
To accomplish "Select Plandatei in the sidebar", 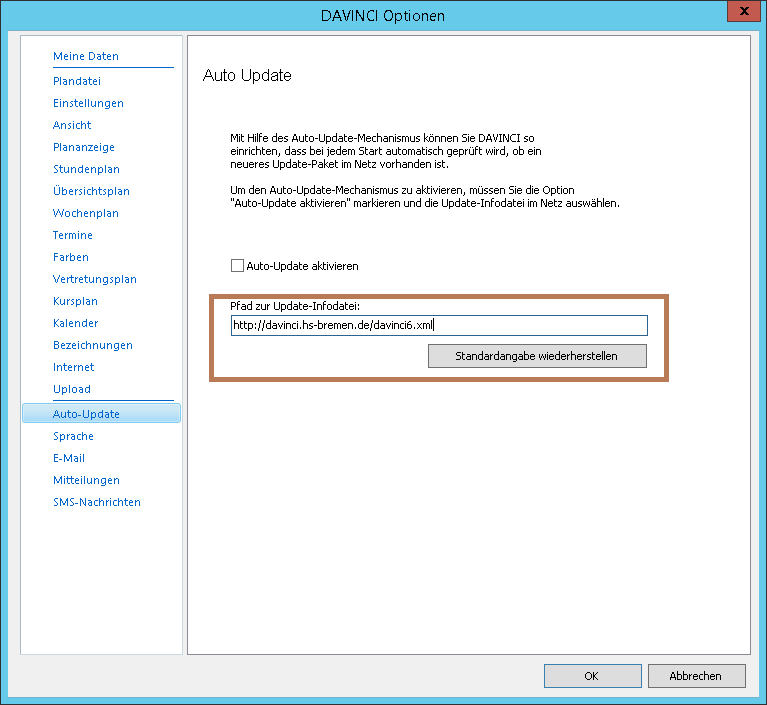I will click(77, 81).
